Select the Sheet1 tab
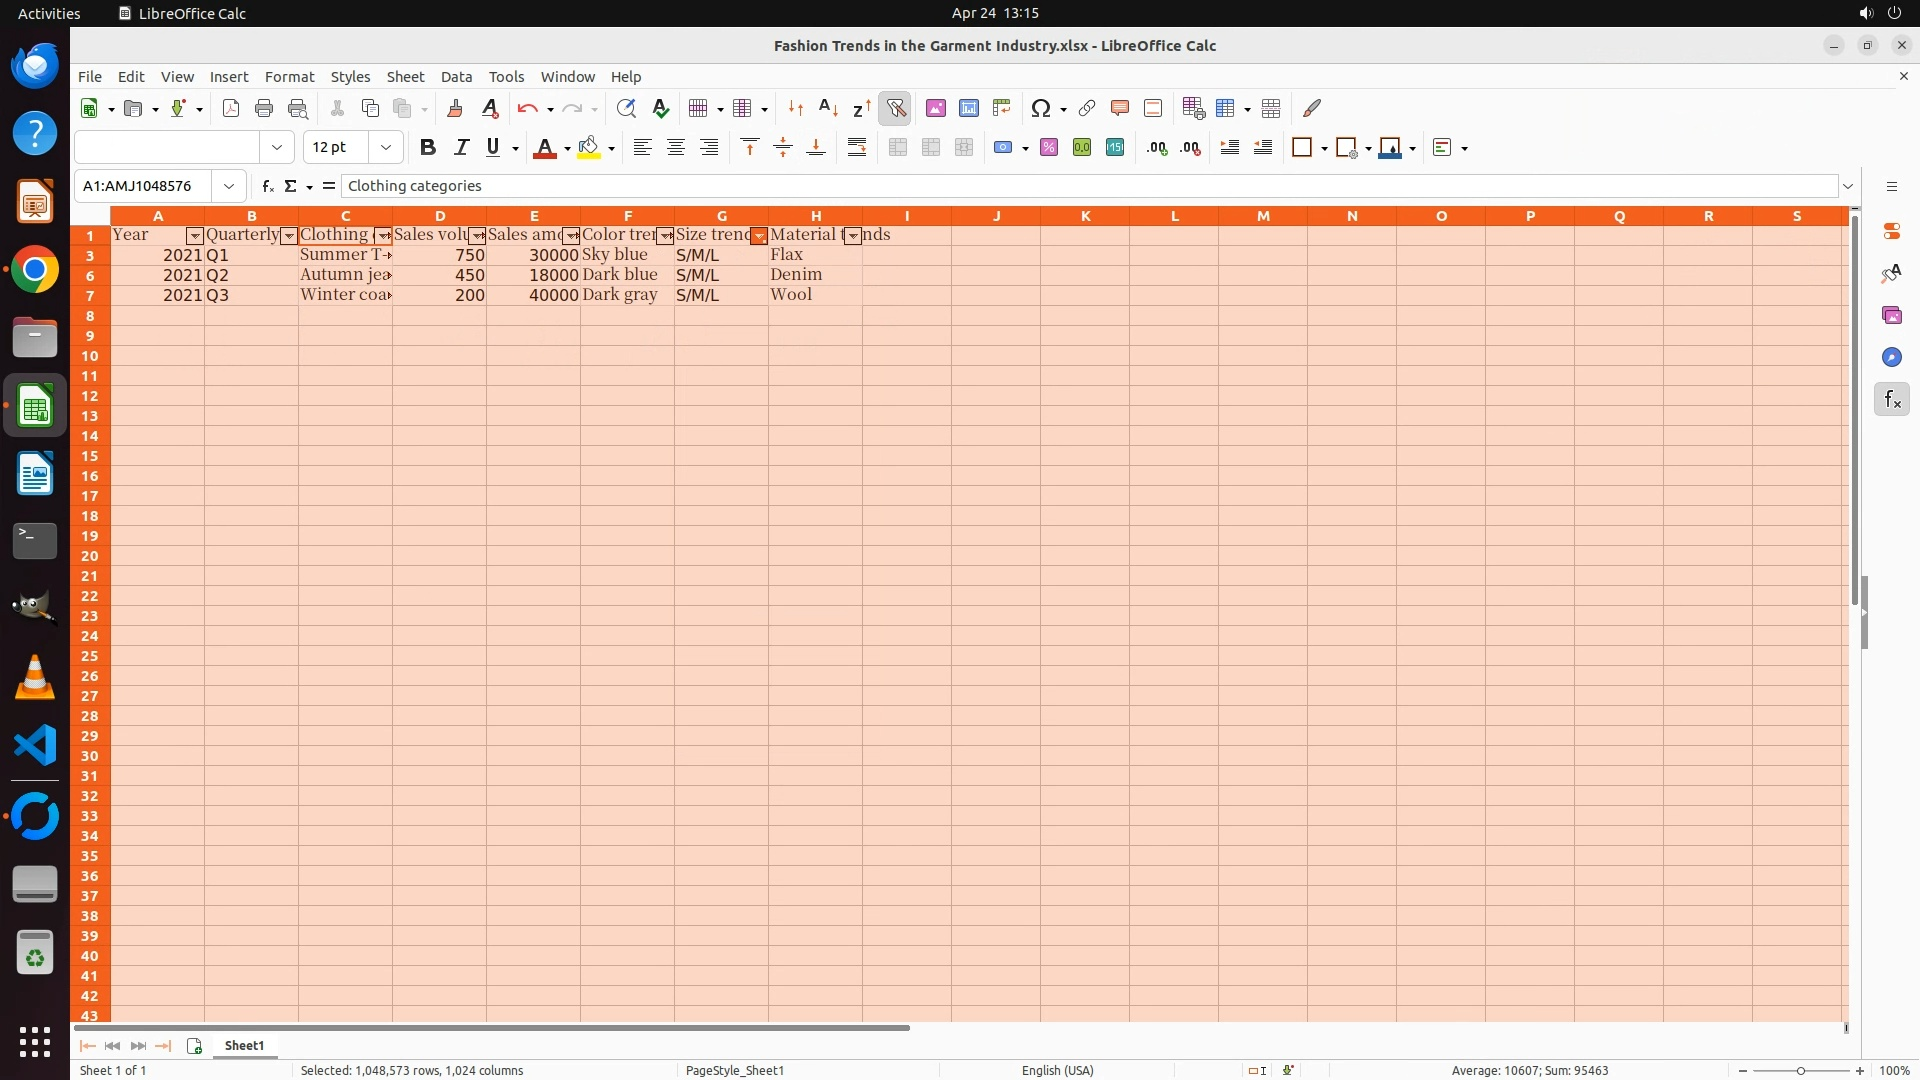1920x1080 pixels. tap(244, 1045)
